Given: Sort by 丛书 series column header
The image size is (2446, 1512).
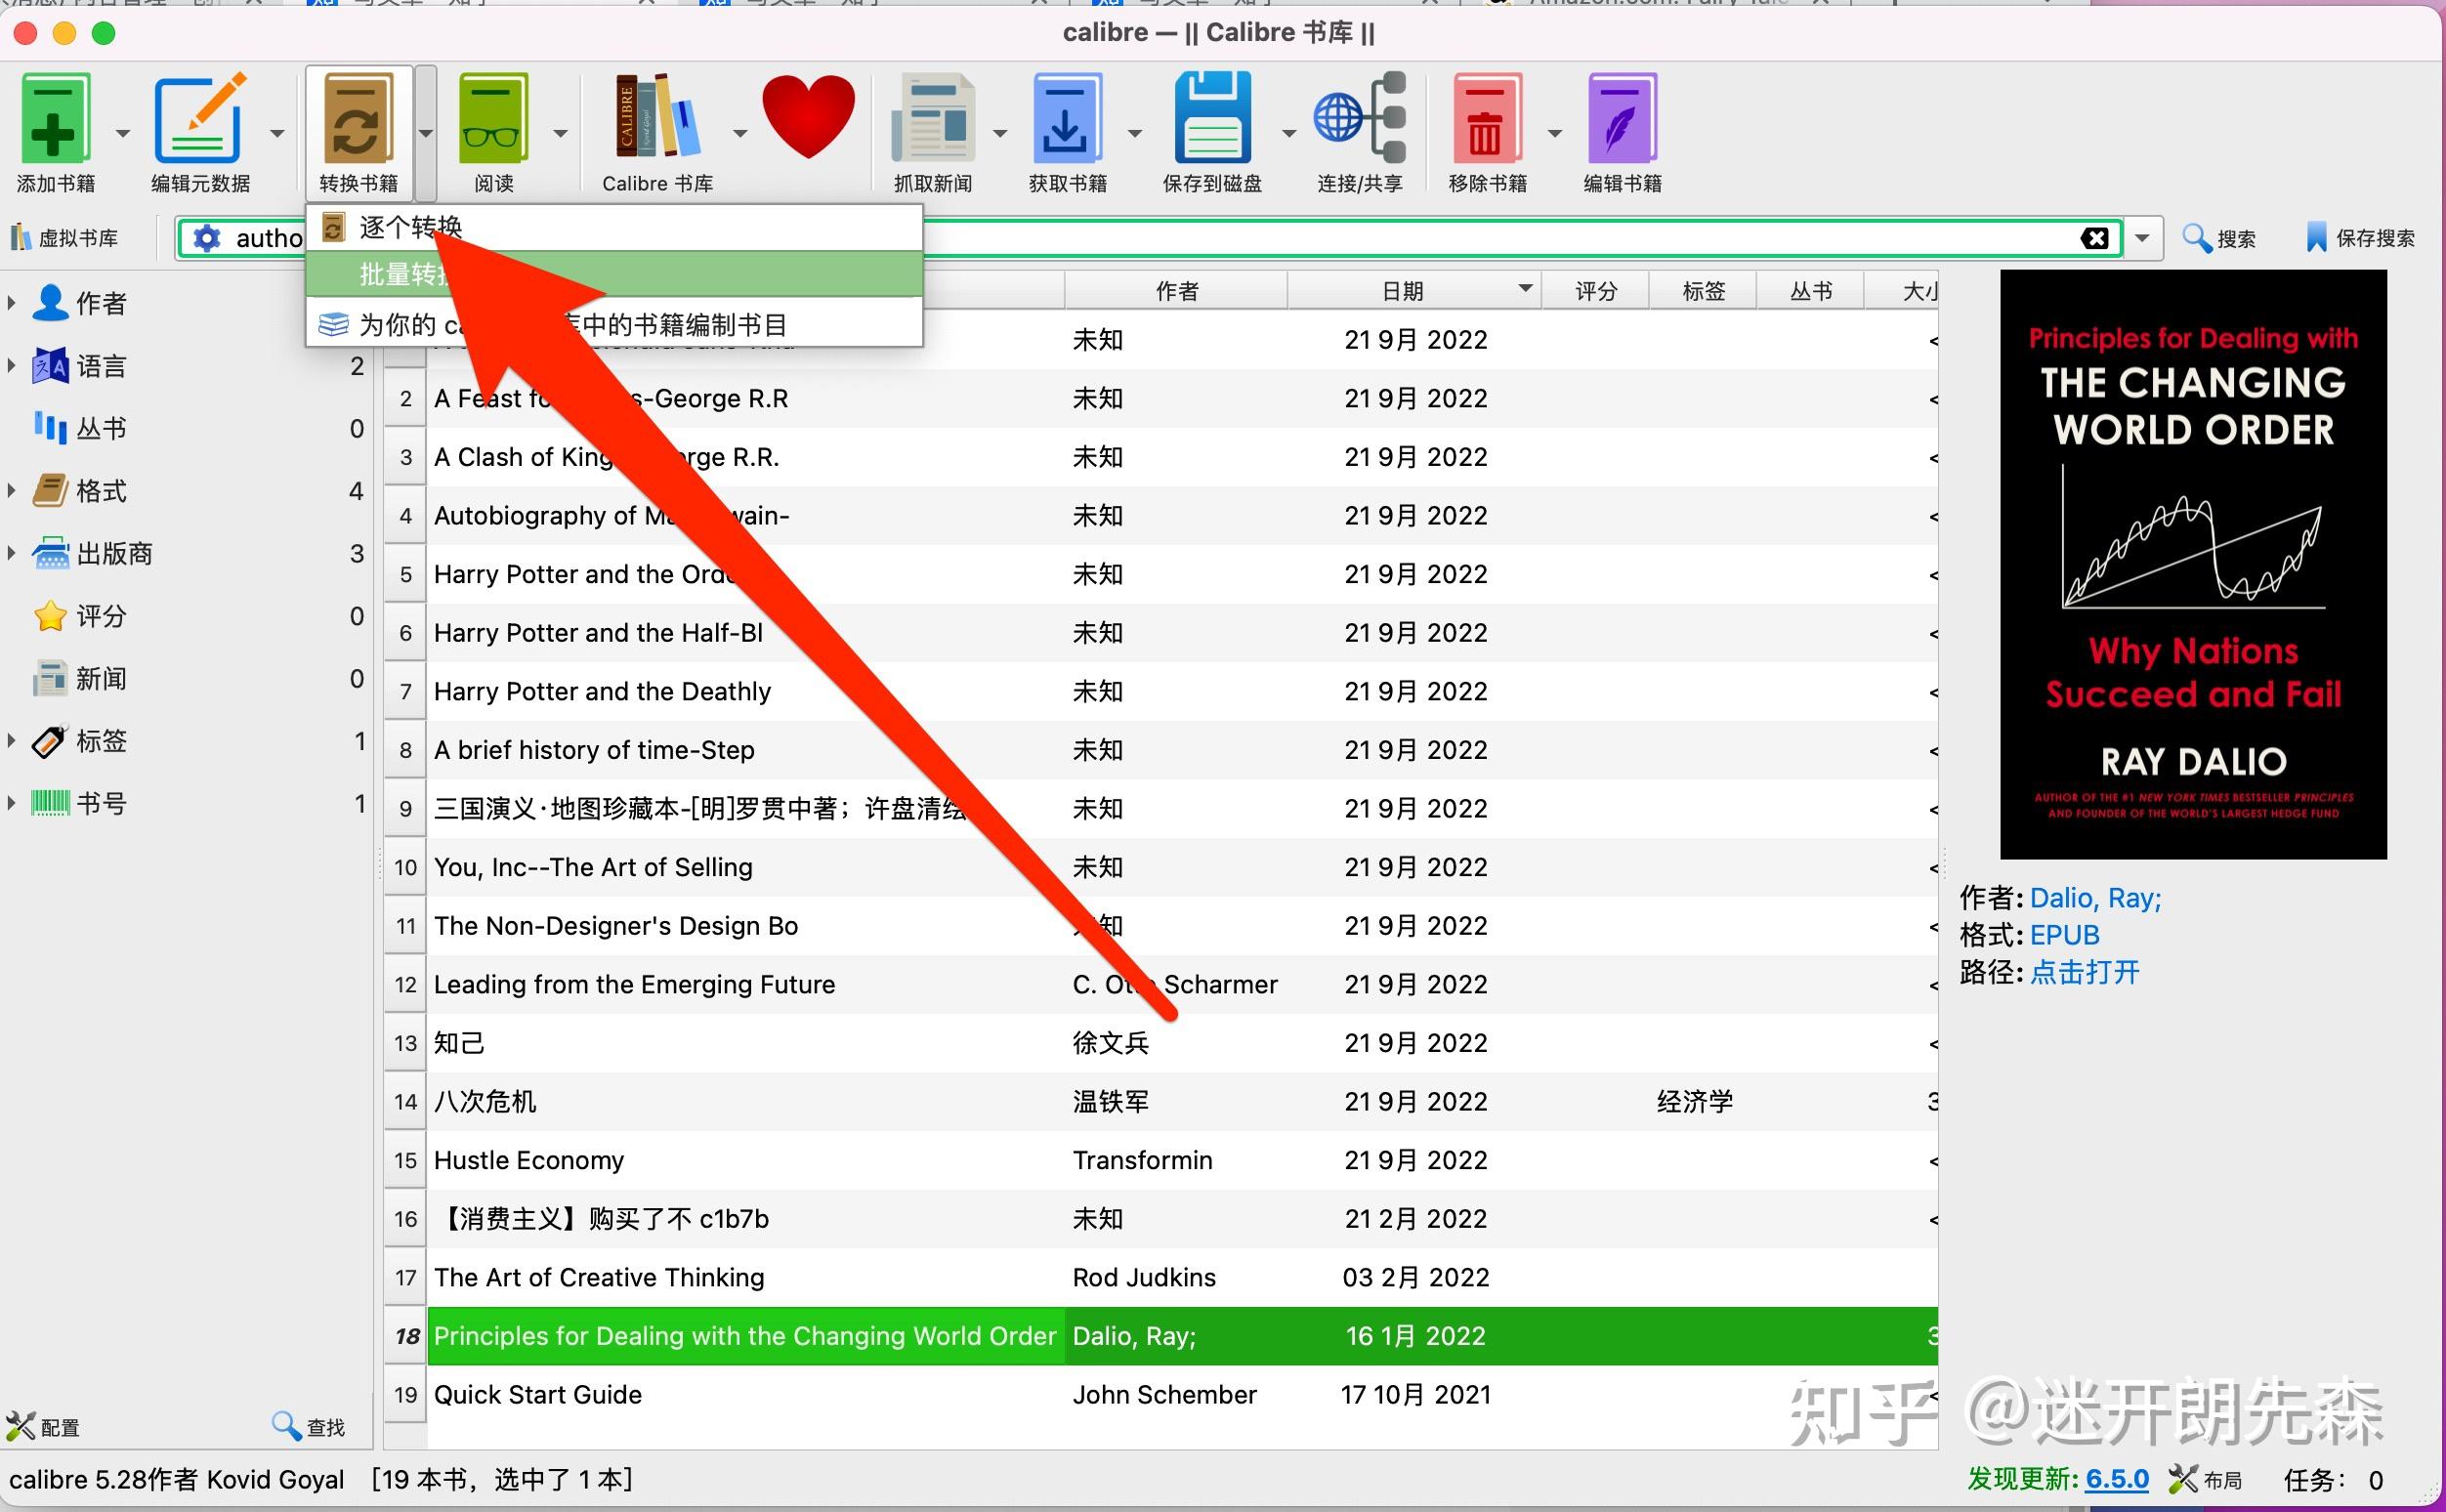Looking at the screenshot, I should (1810, 291).
